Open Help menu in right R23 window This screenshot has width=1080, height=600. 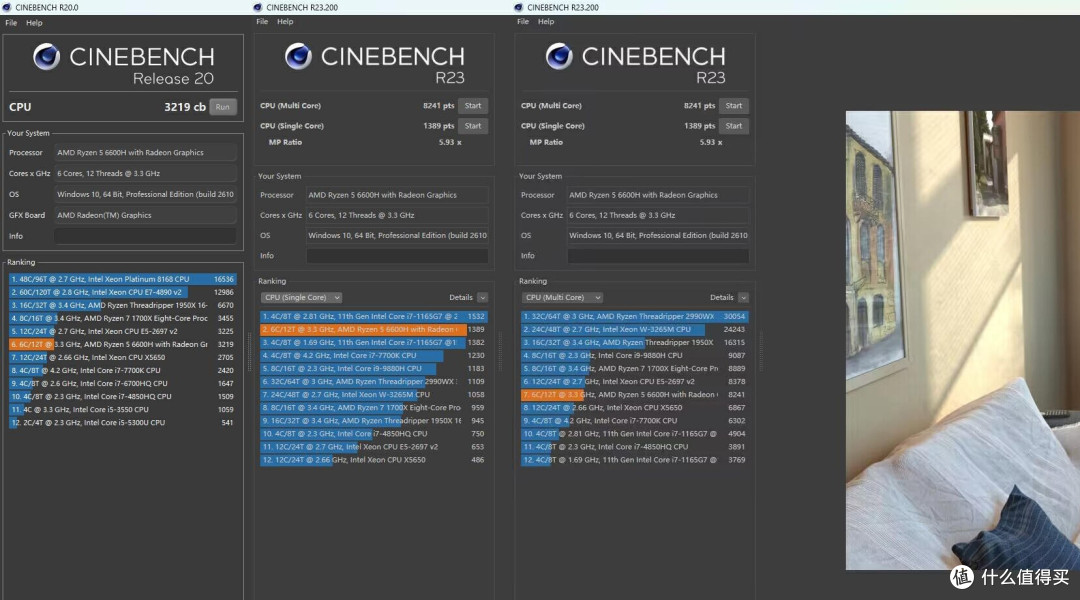coord(546,21)
